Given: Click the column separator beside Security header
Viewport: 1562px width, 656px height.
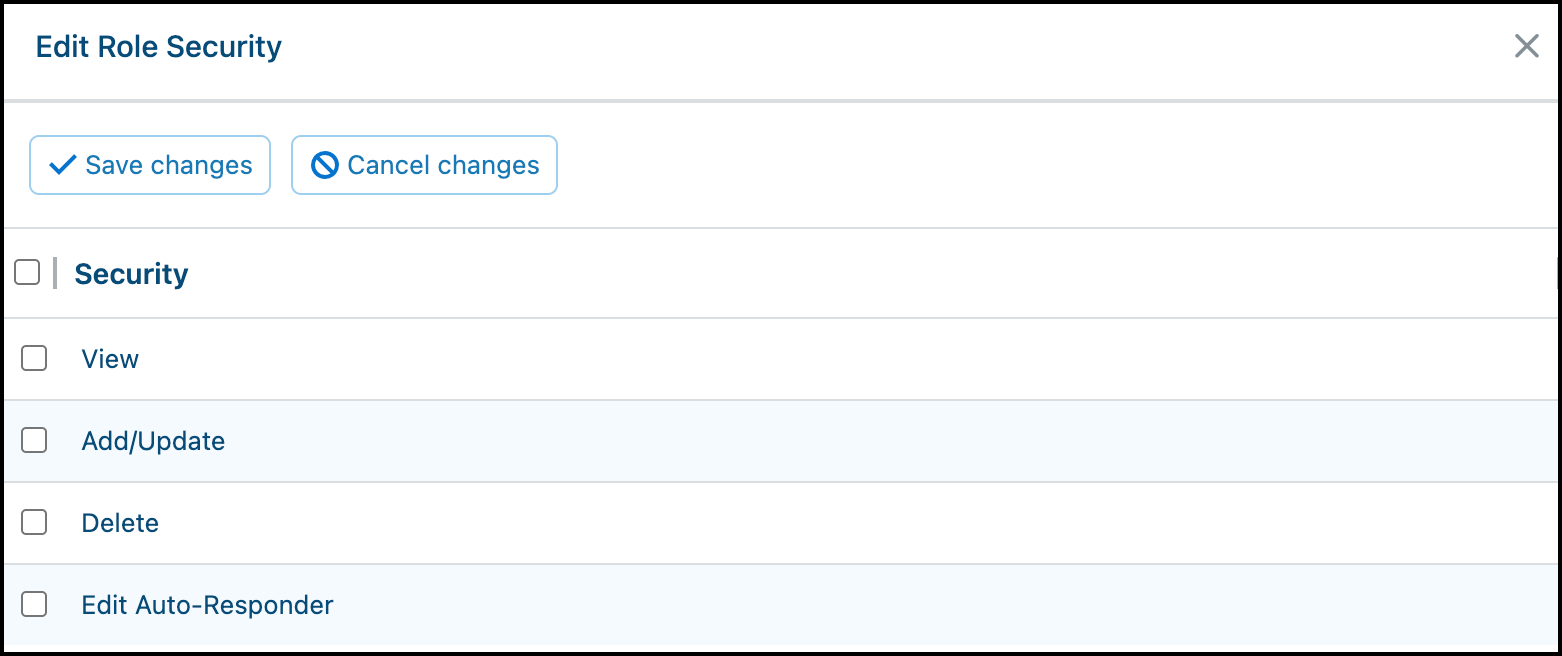Looking at the screenshot, I should coord(55,273).
